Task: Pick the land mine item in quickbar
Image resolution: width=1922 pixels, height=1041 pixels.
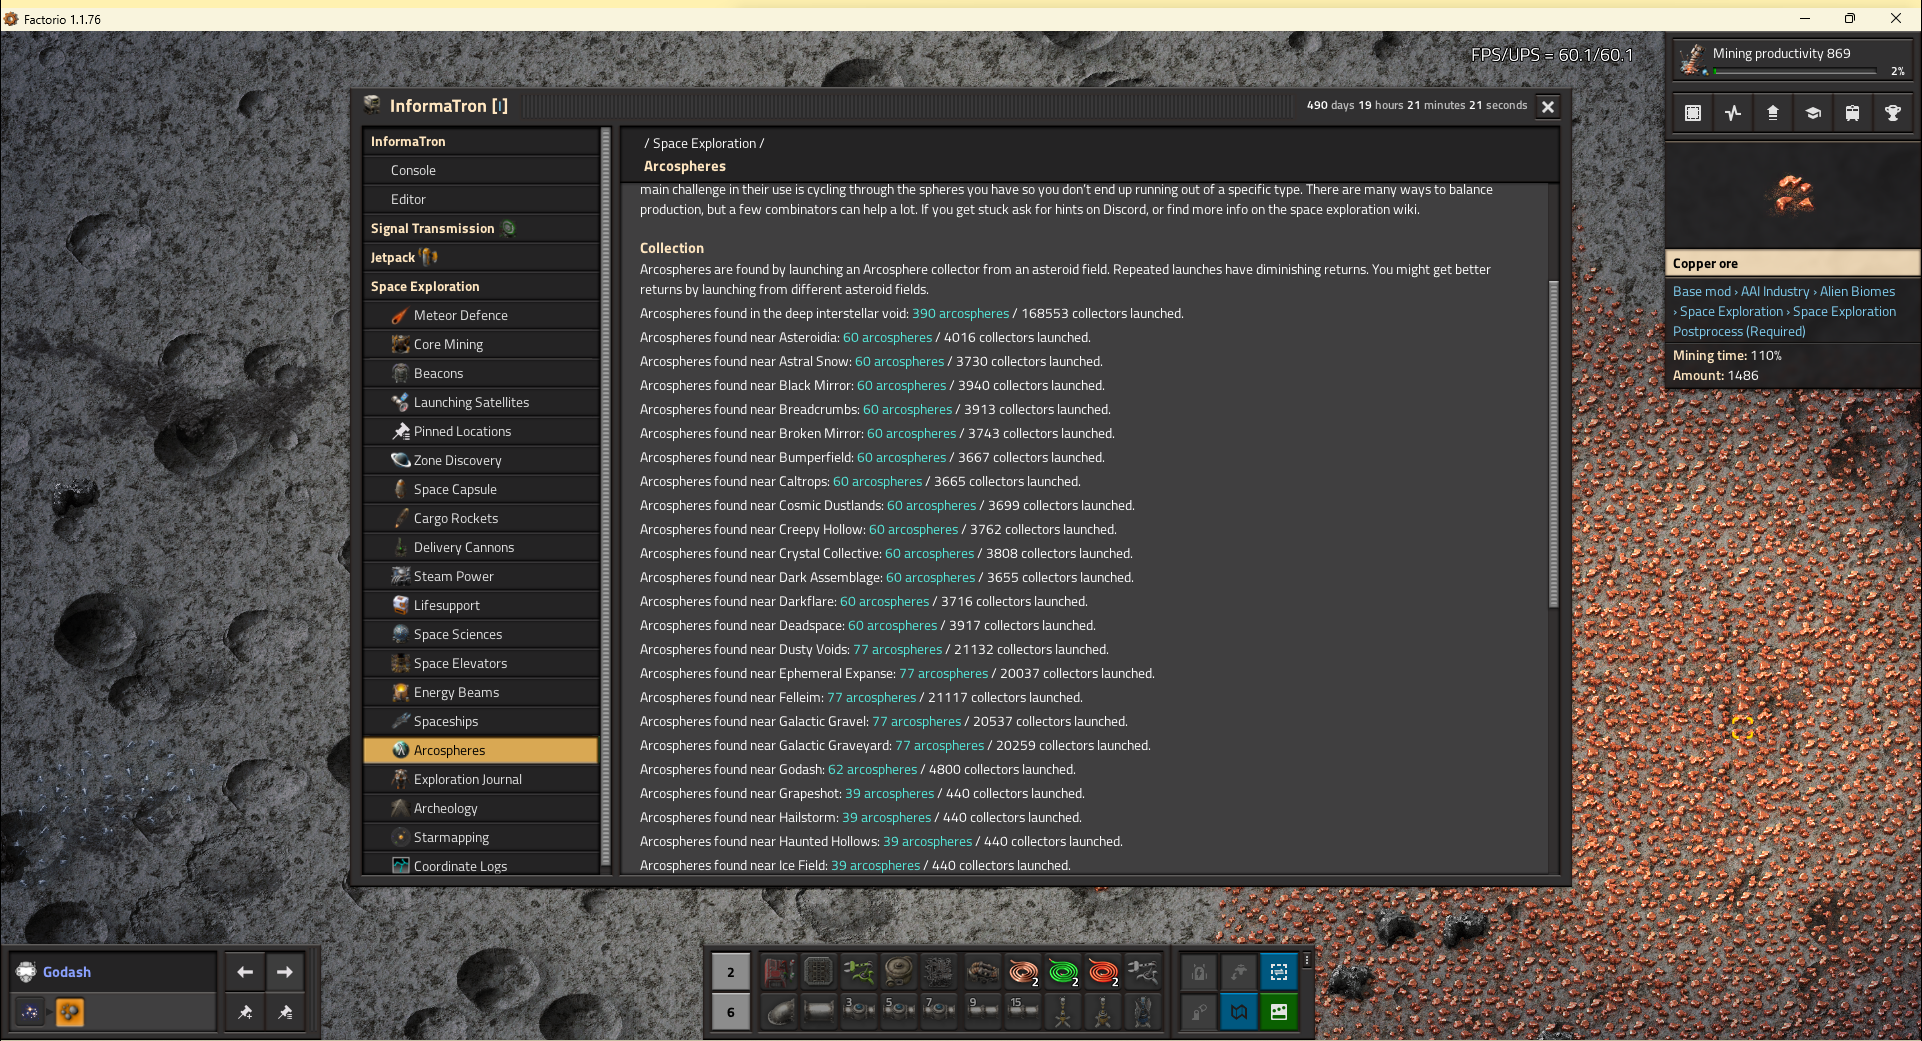Action: [899, 971]
